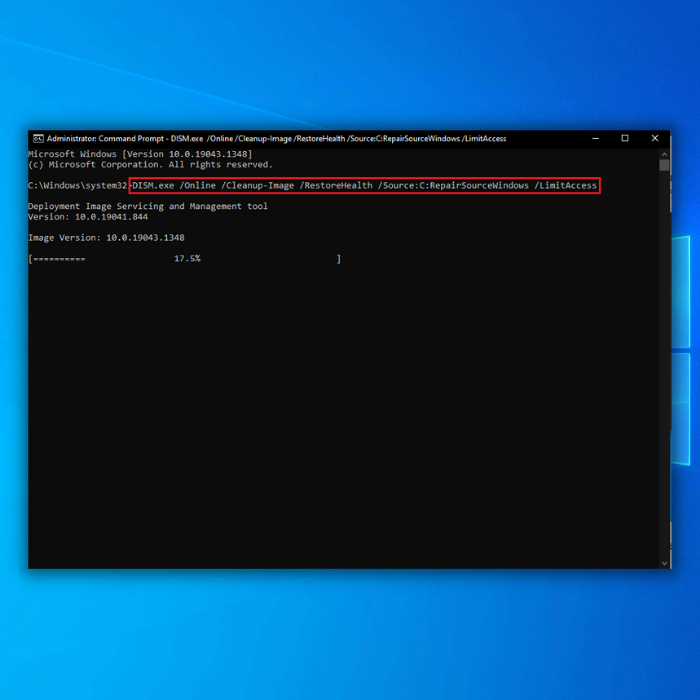
Task: Click the Microsoft Windows version line
Action: click(x=139, y=154)
